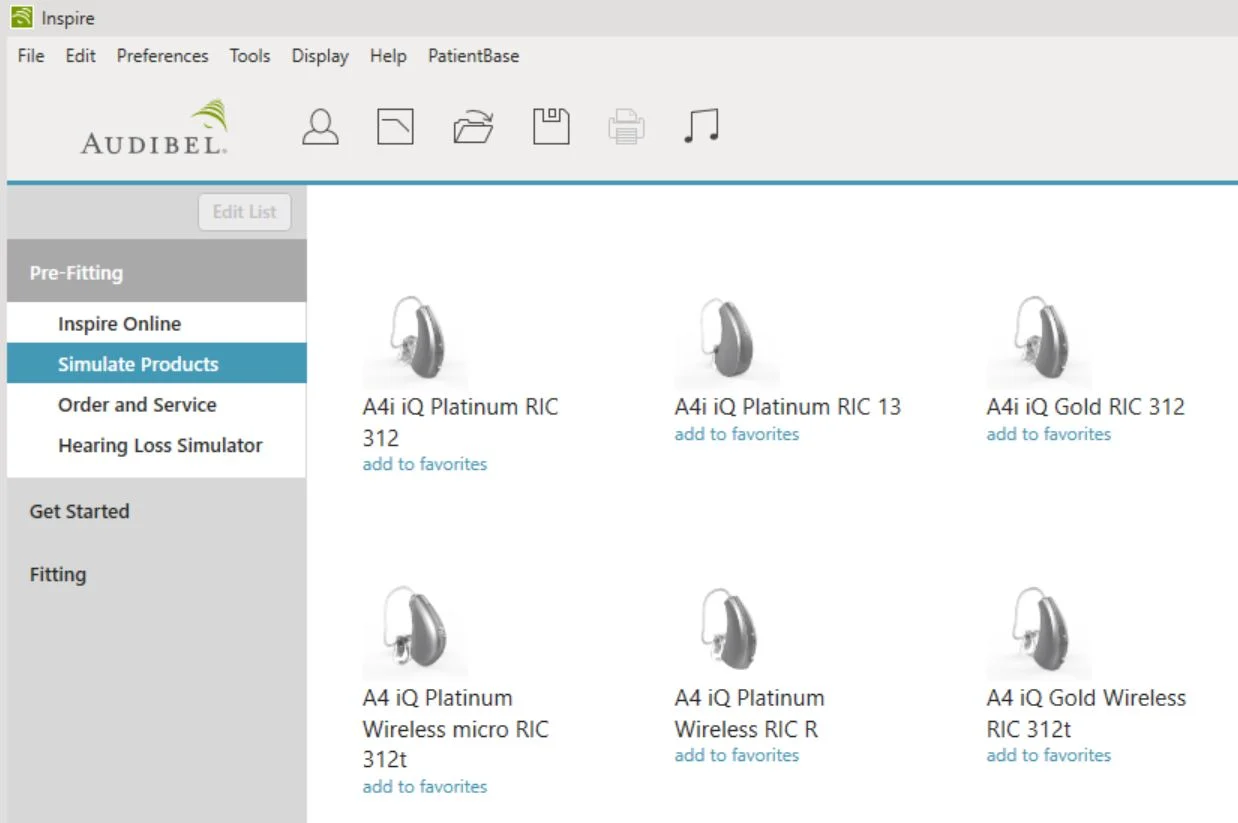The image size is (1238, 823).
Task: Open the patient profile icon
Action: [320, 127]
